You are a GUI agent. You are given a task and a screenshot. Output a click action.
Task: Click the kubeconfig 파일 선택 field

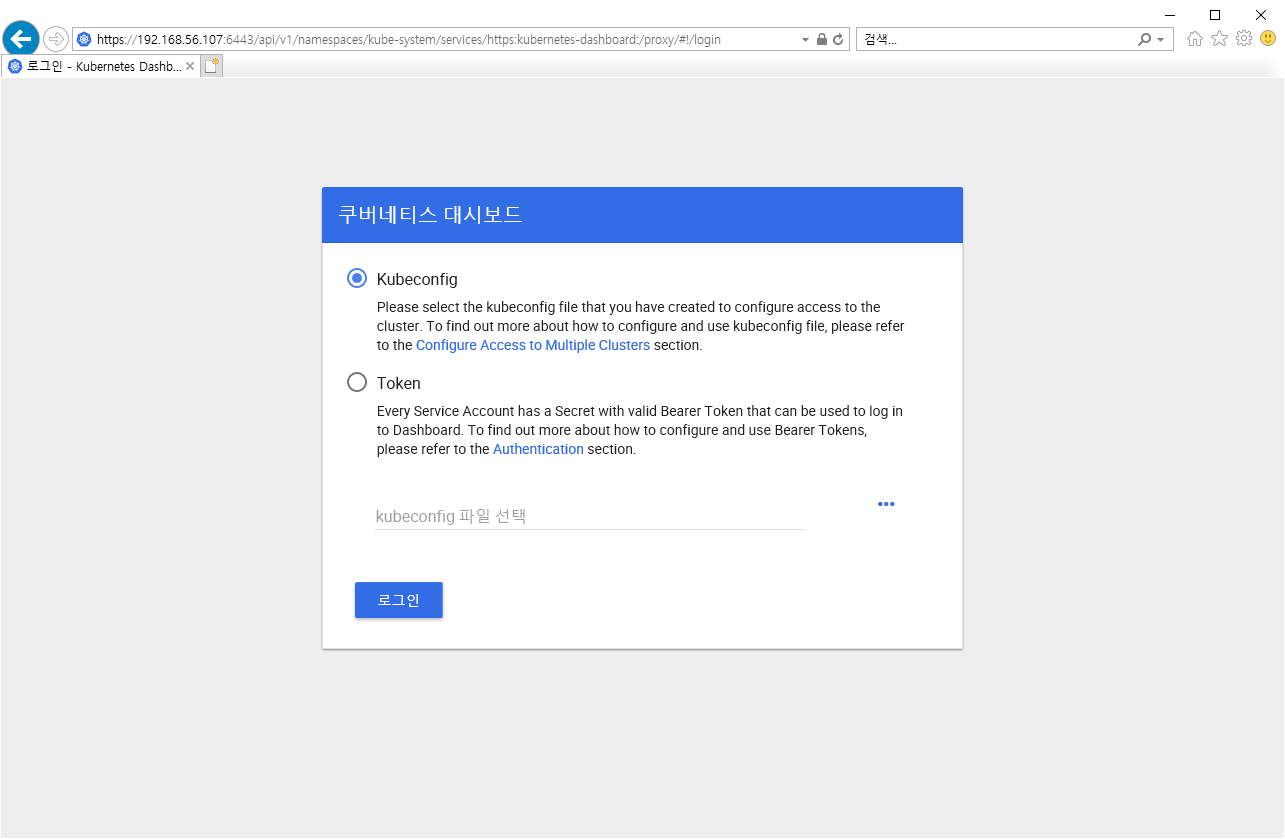click(590, 516)
